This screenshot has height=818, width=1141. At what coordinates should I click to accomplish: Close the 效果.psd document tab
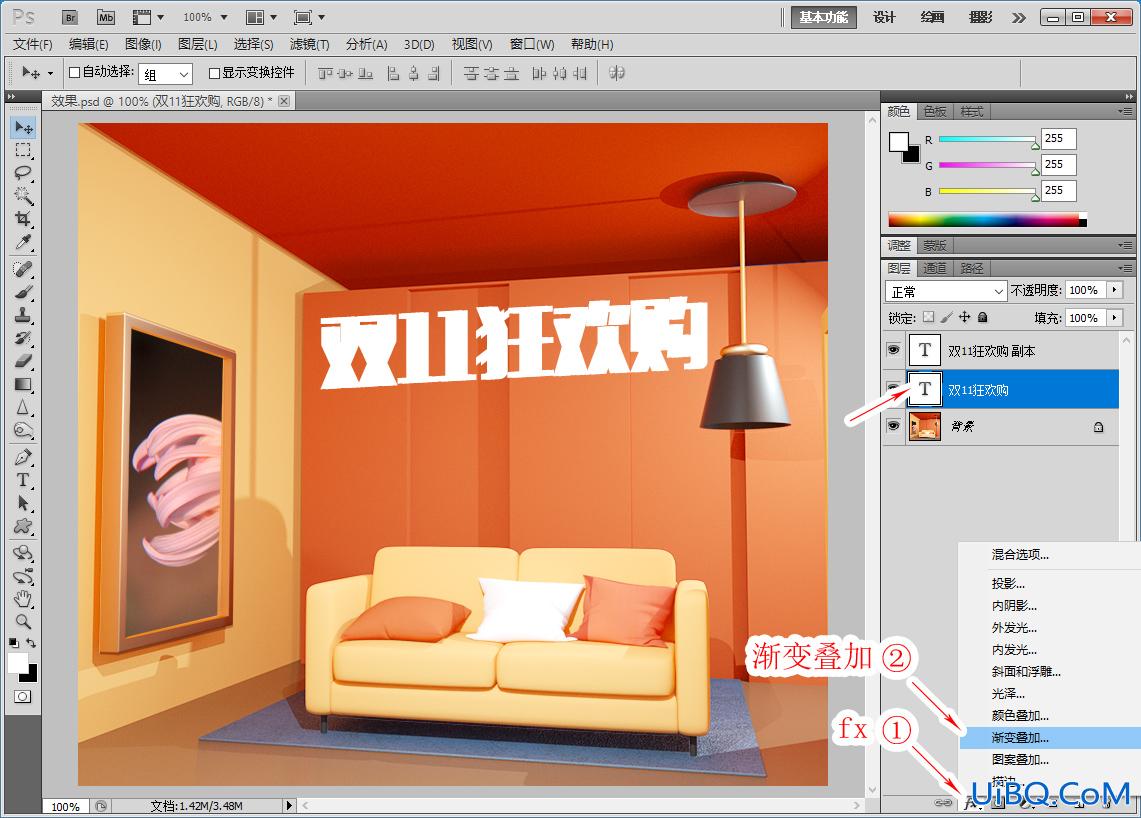pos(285,101)
